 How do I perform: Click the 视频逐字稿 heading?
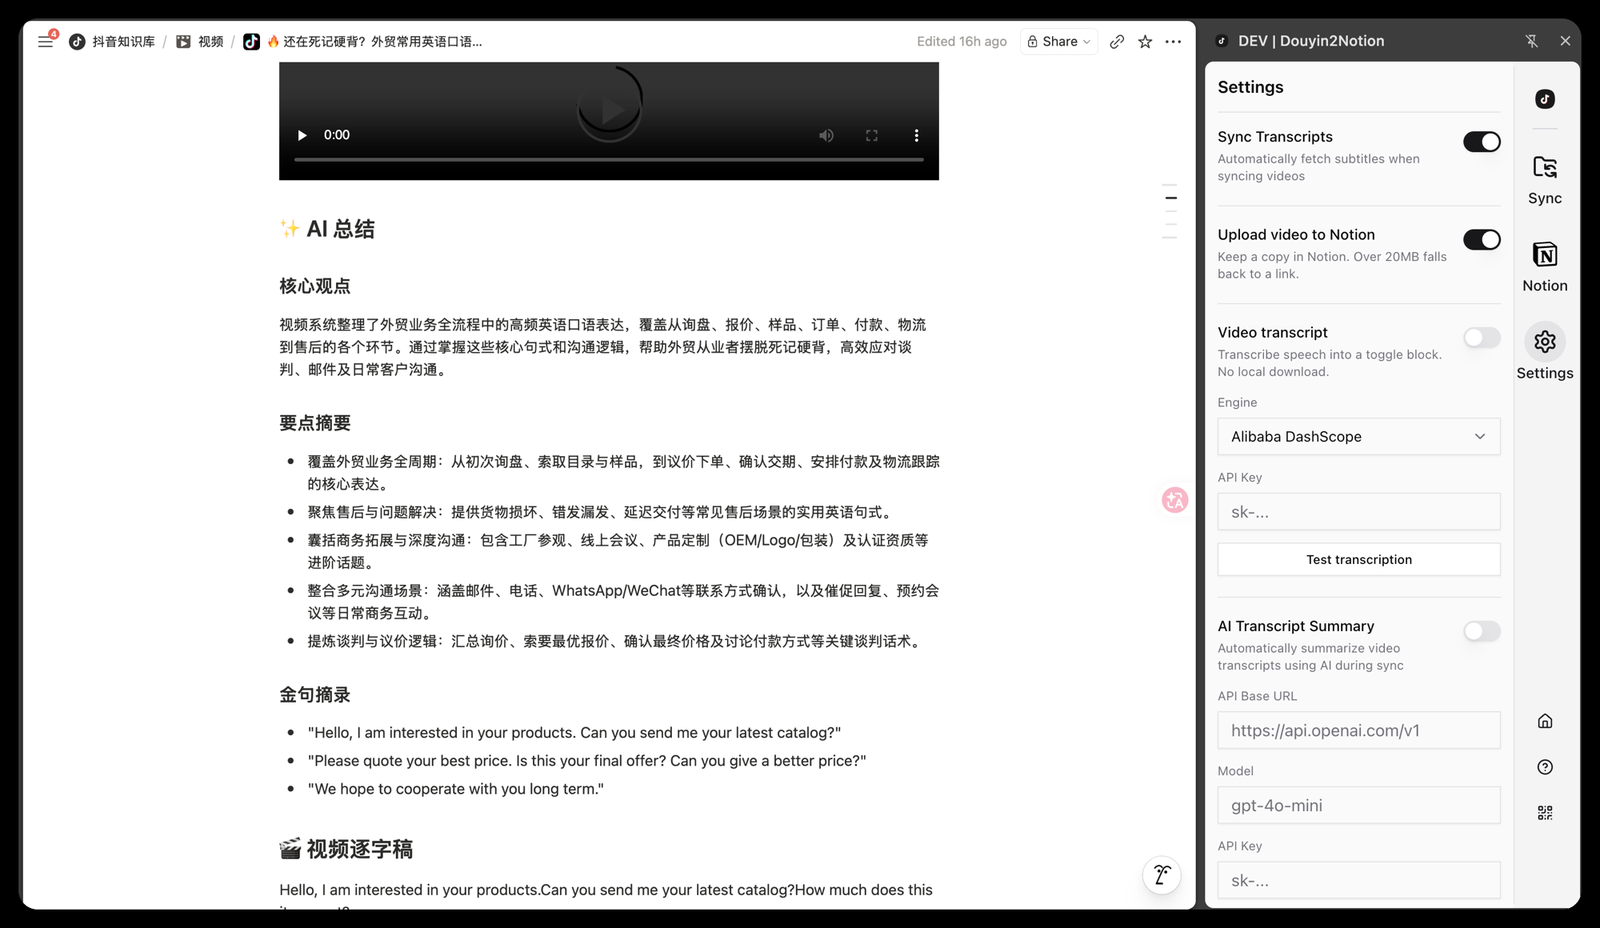point(346,849)
